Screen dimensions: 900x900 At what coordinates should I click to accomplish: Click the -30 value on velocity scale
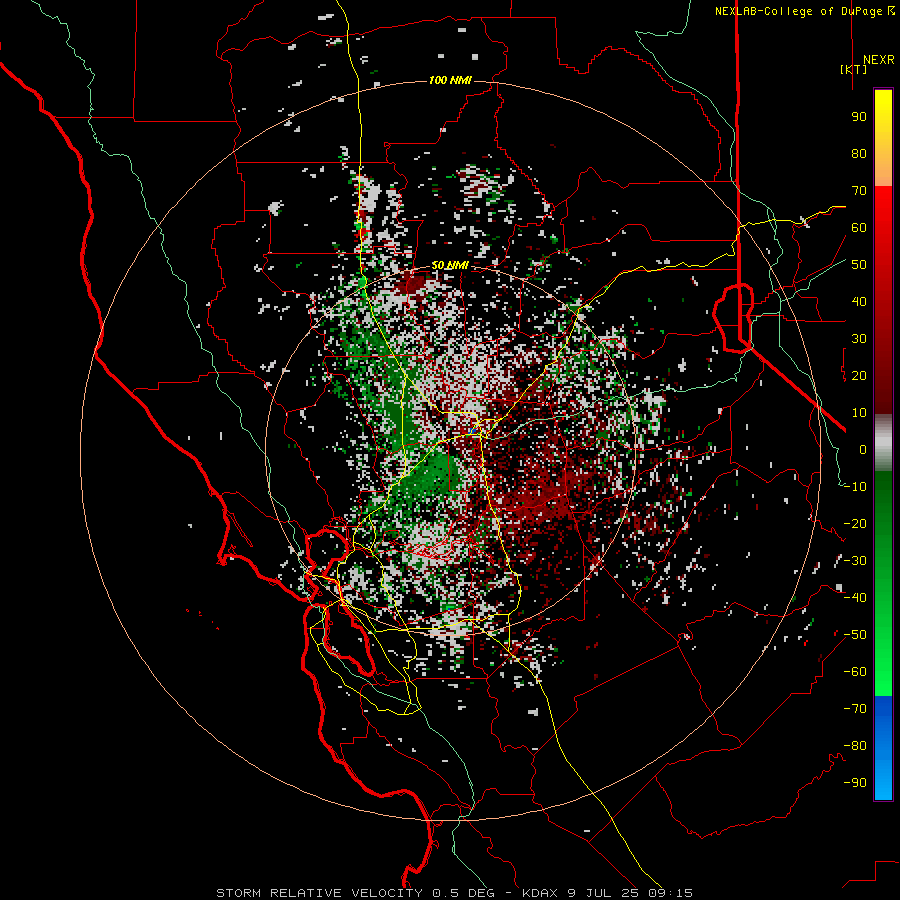[x=855, y=561]
